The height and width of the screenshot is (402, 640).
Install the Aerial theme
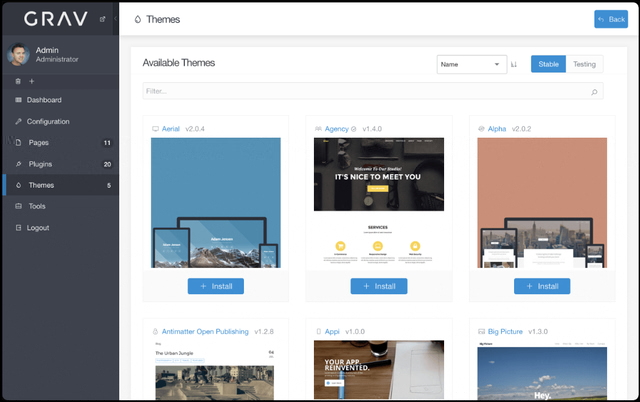pos(216,286)
